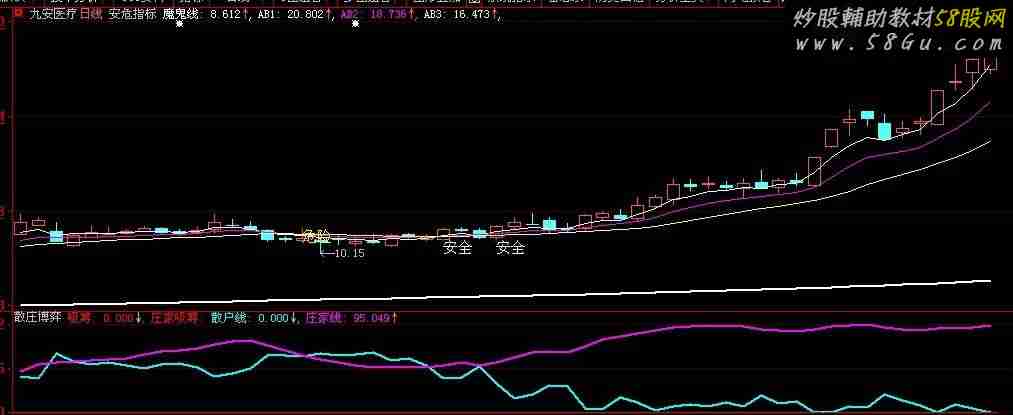Viewport: 1013px width, 415px height.
Task: Click the star marker below AB2
Action: [355, 25]
